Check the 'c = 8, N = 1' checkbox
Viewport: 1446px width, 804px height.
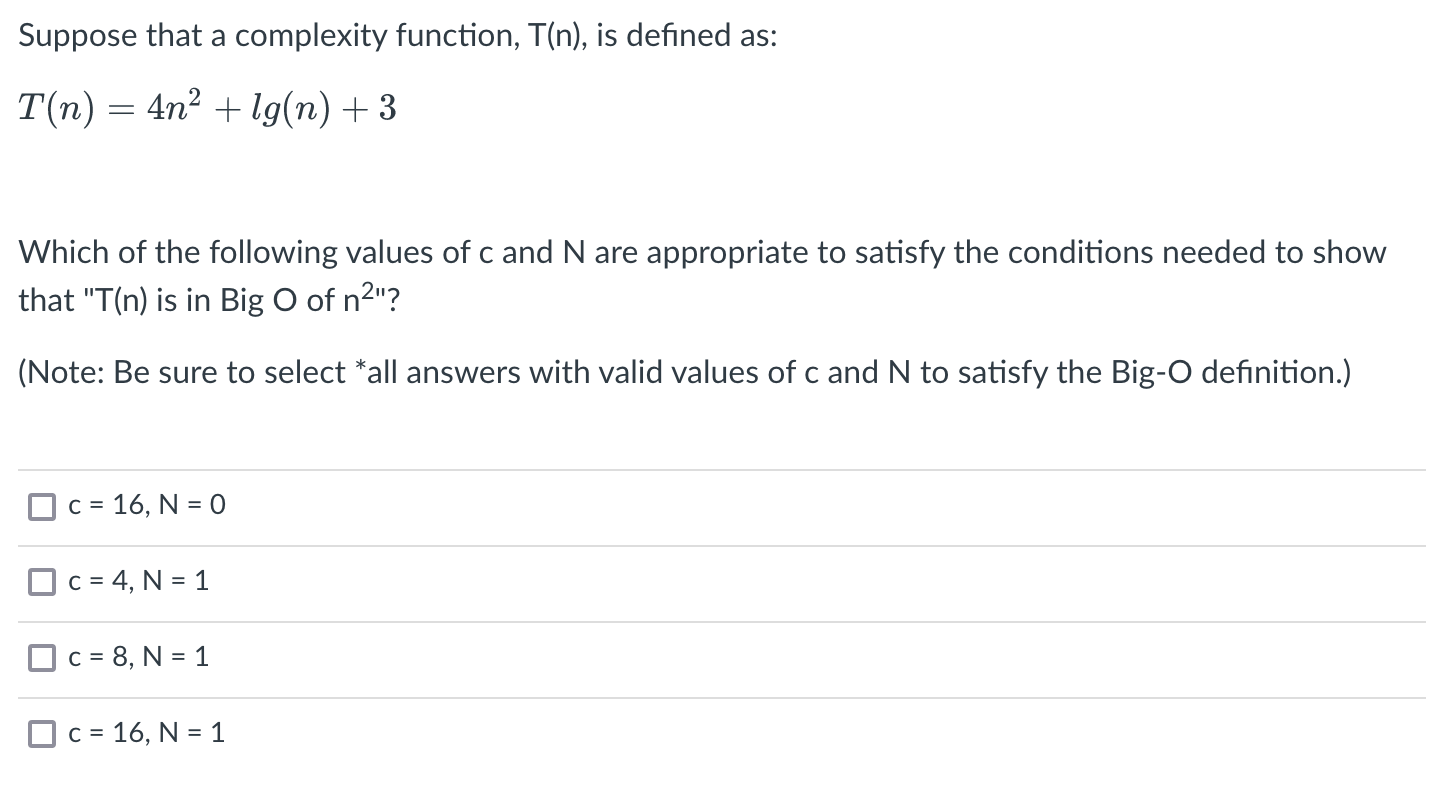click(41, 657)
